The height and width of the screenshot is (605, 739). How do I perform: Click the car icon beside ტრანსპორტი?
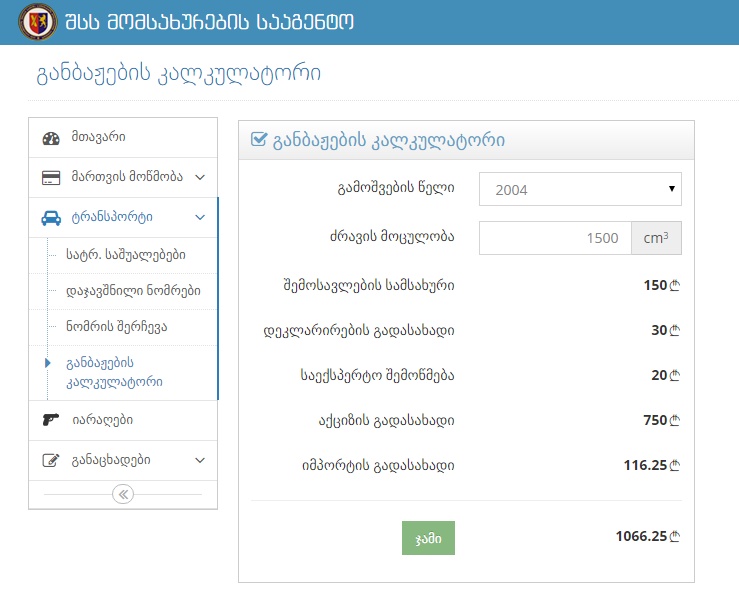tap(51, 218)
